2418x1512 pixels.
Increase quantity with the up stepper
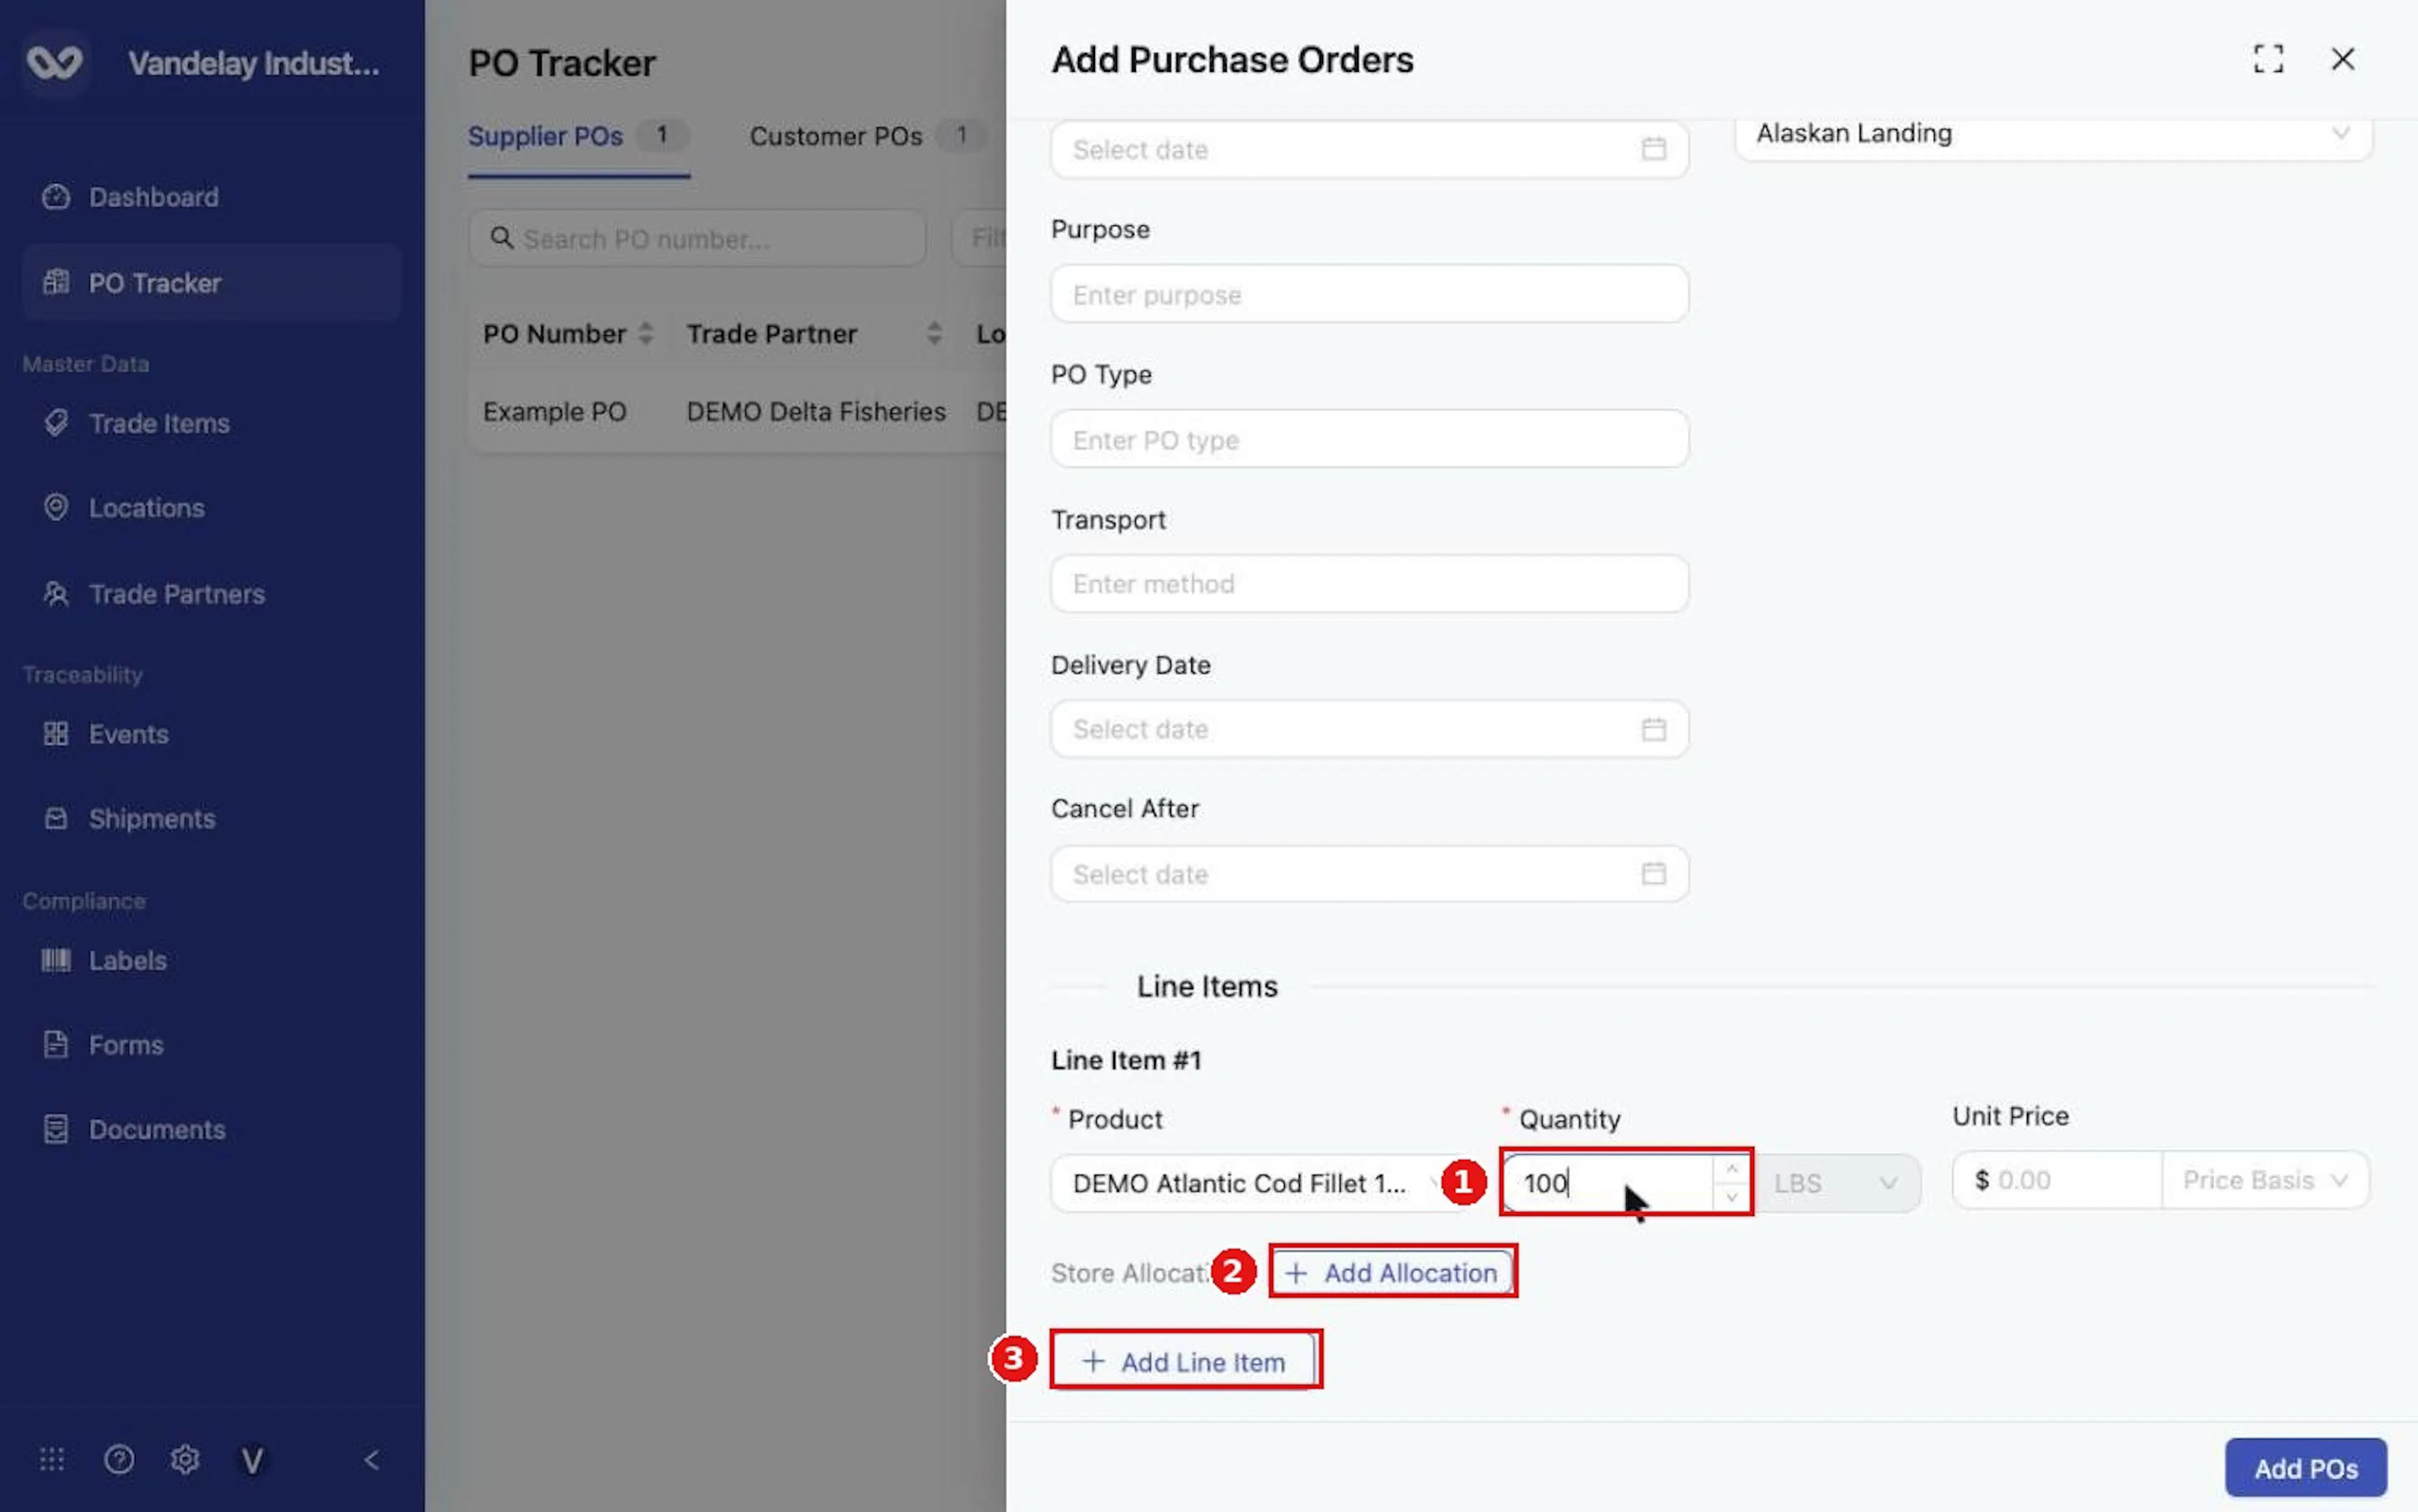click(1732, 1169)
